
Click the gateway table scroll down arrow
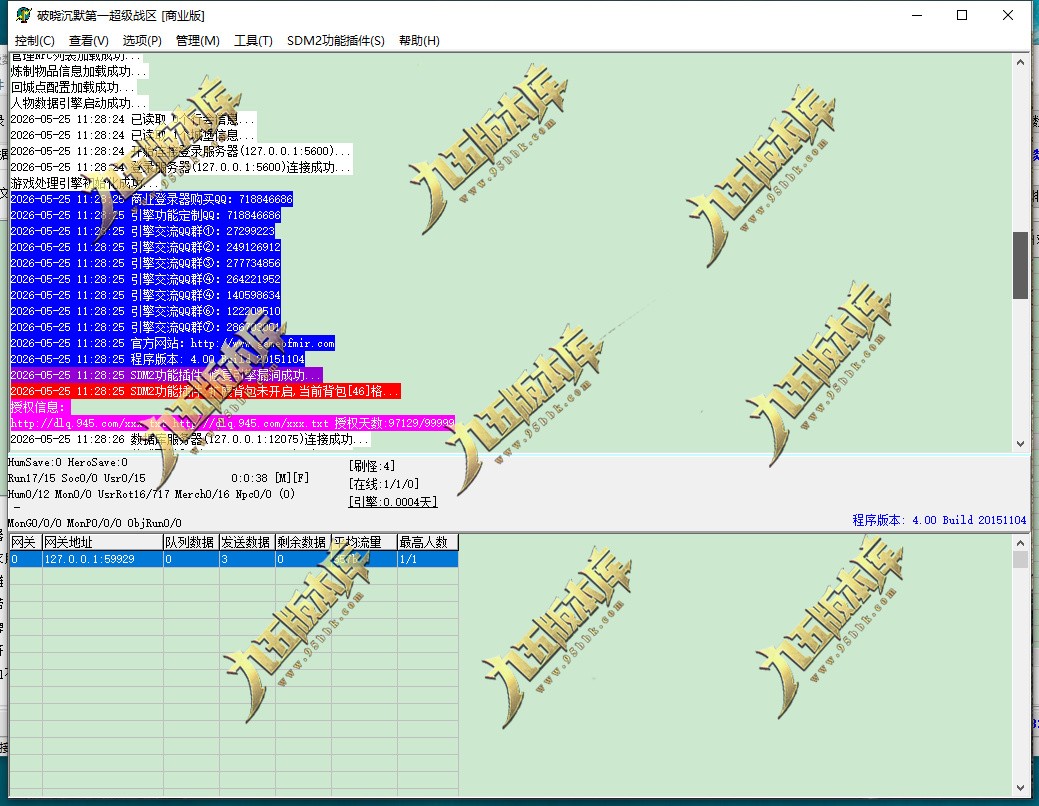tap(1020, 788)
